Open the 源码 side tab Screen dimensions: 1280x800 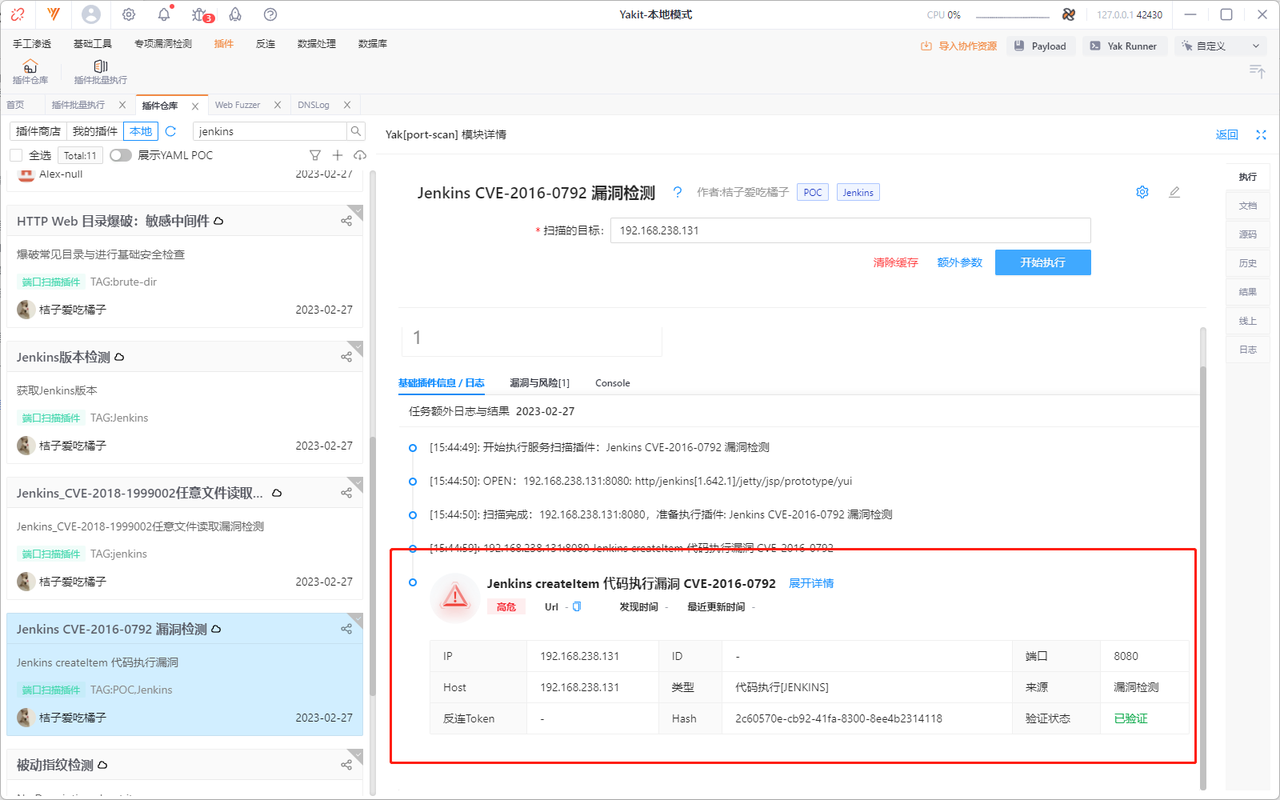[1247, 234]
